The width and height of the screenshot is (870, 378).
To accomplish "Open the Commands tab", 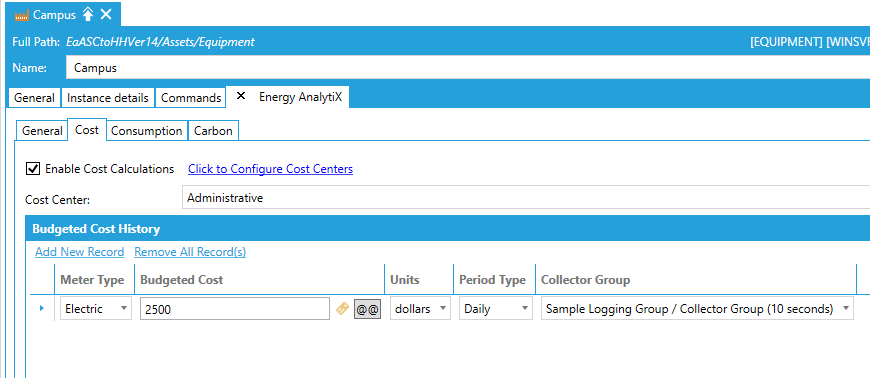I will pos(191,98).
